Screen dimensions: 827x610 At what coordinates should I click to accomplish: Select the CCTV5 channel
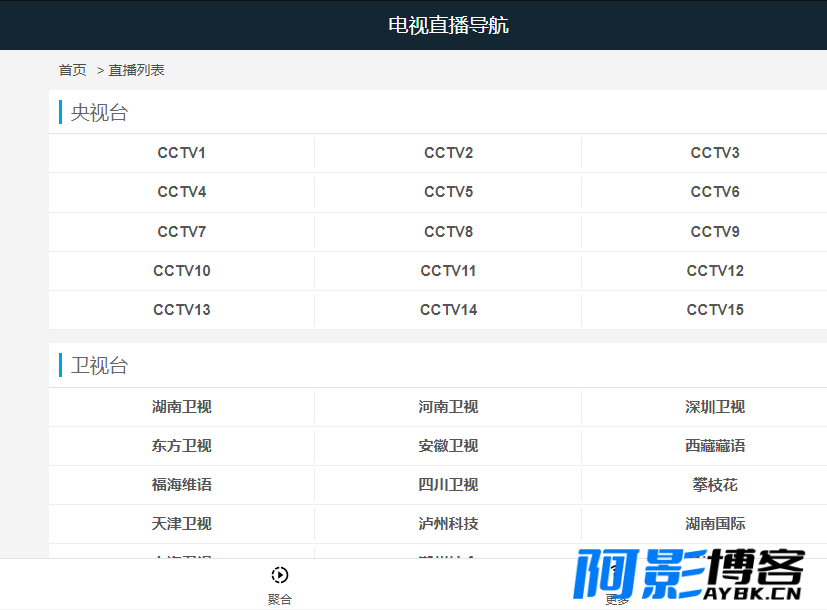coord(448,192)
